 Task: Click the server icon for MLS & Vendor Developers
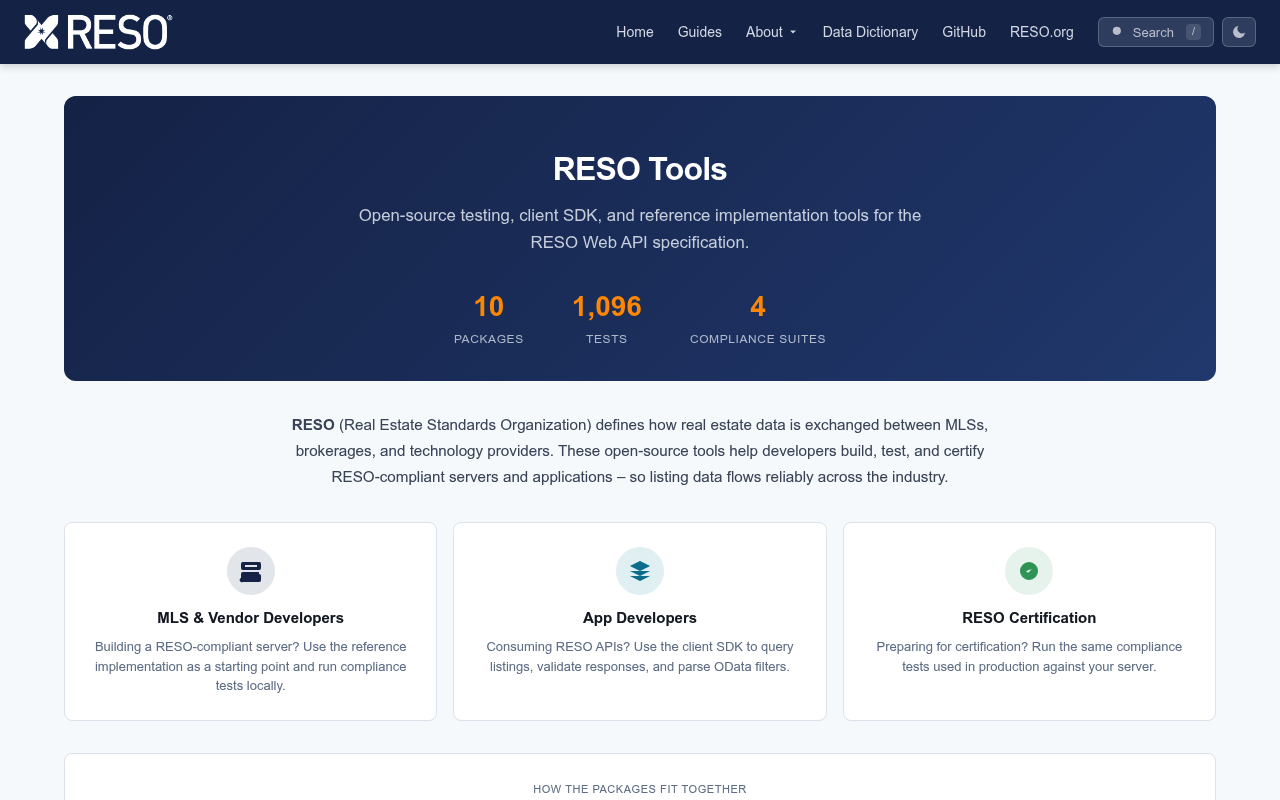(251, 571)
